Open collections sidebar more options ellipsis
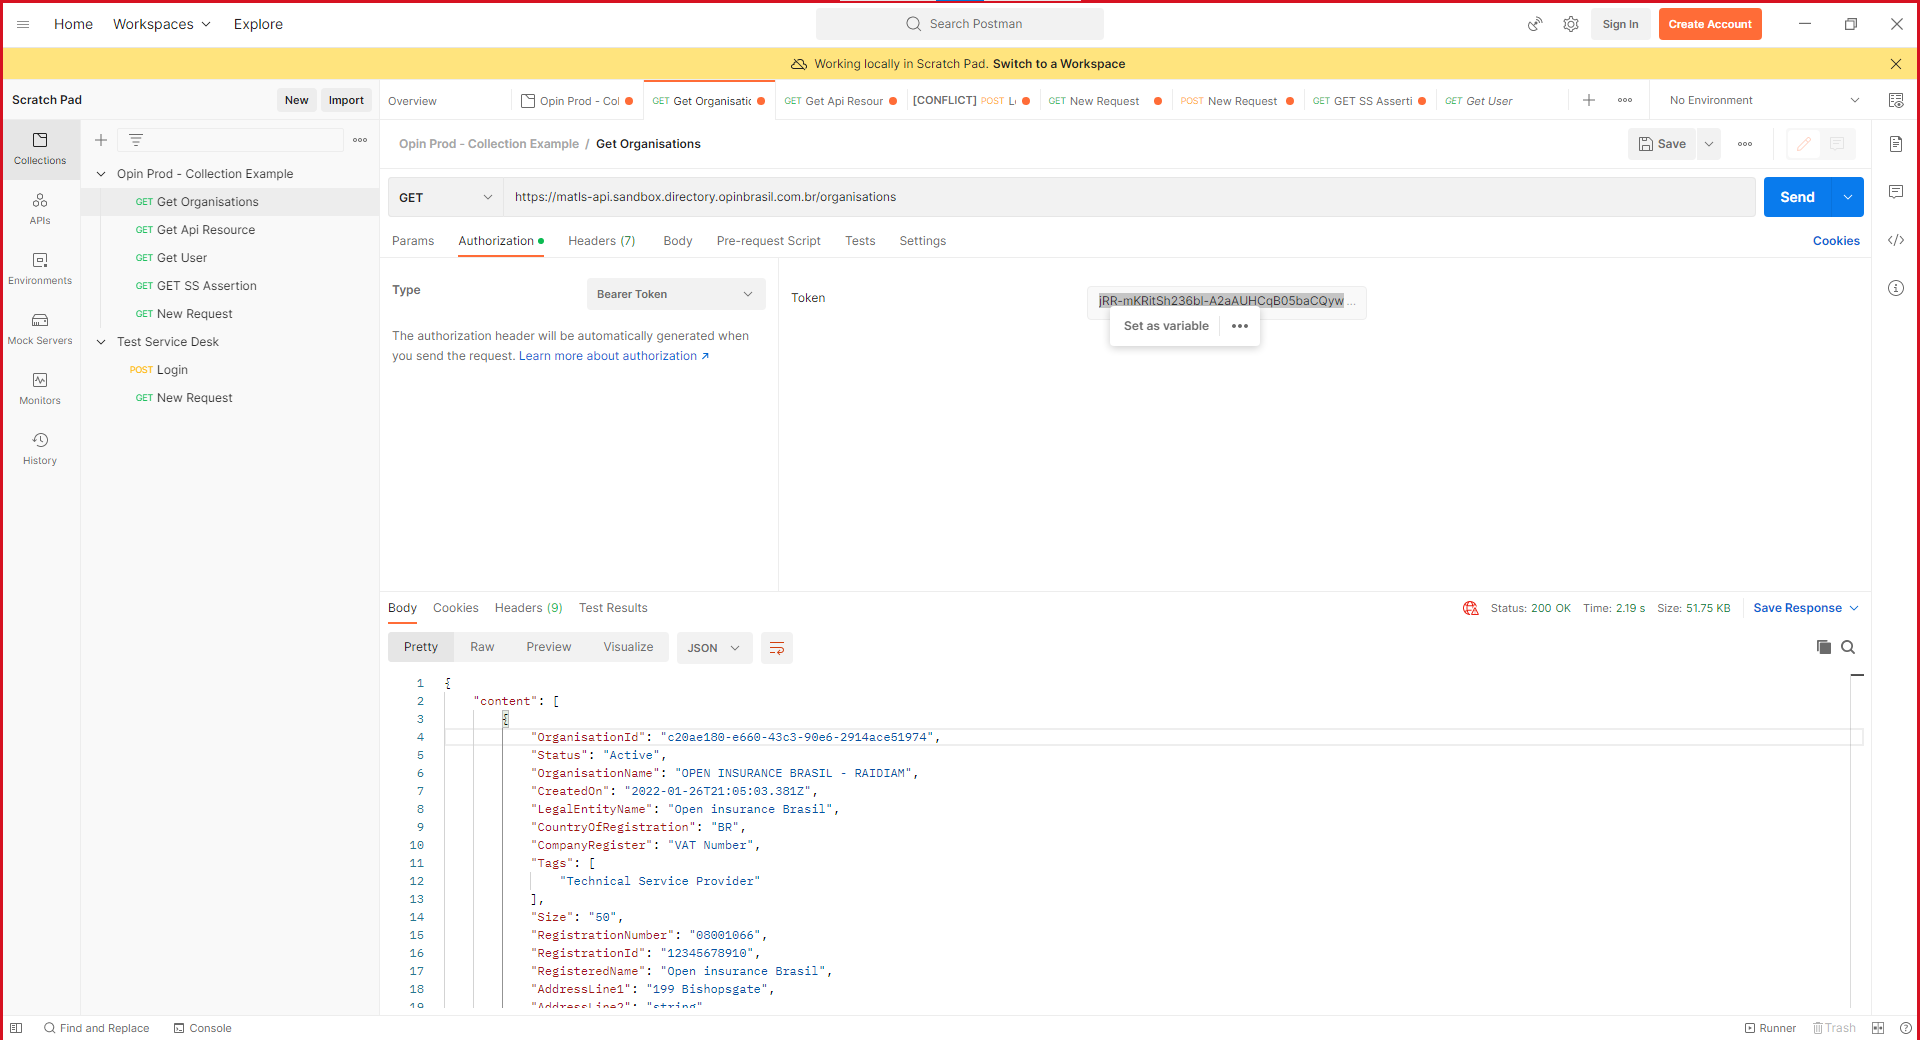This screenshot has width=1920, height=1040. [360, 140]
